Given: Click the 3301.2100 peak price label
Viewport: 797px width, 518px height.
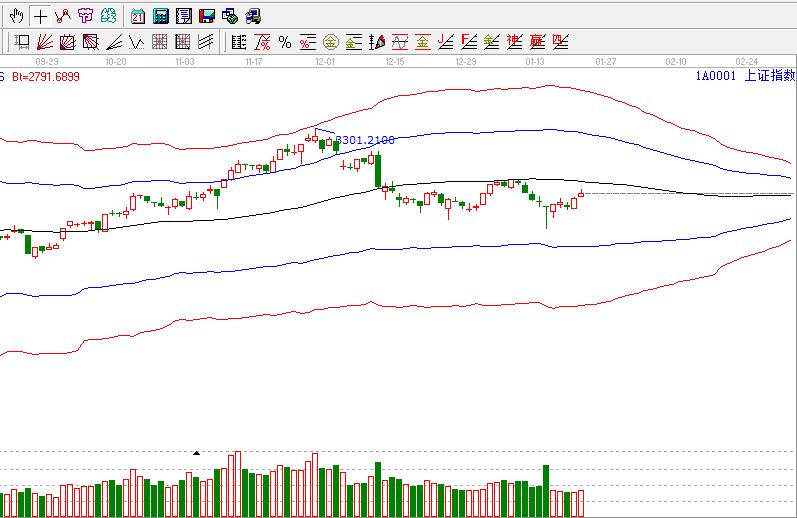Looking at the screenshot, I should (365, 141).
